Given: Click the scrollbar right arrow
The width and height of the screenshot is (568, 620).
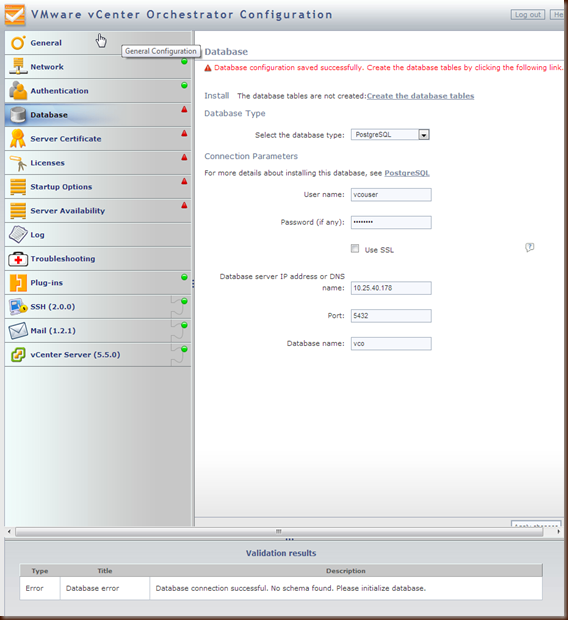Looking at the screenshot, I should pos(559,532).
